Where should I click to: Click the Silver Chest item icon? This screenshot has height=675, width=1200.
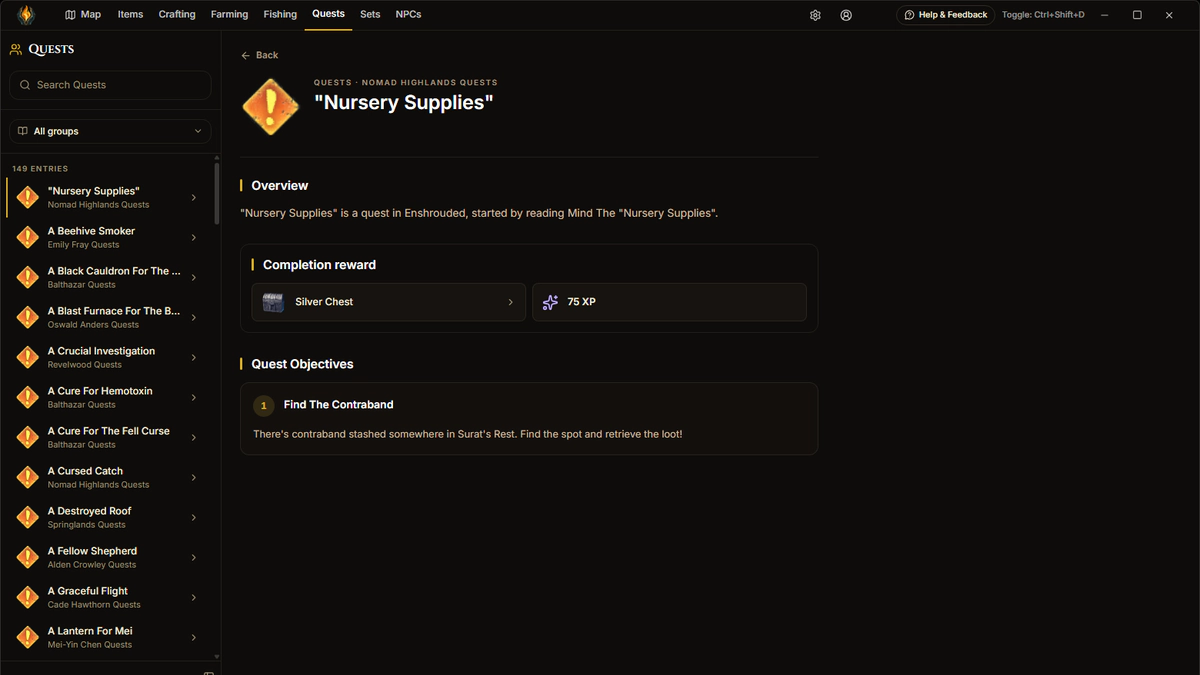coord(273,302)
